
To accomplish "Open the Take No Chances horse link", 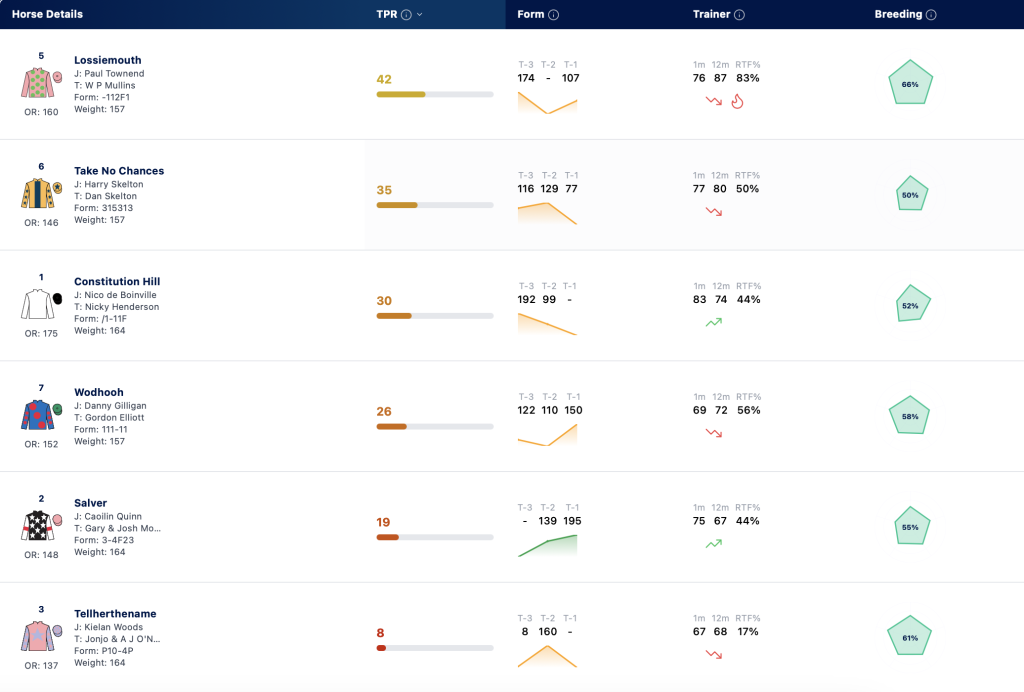I will (x=119, y=170).
